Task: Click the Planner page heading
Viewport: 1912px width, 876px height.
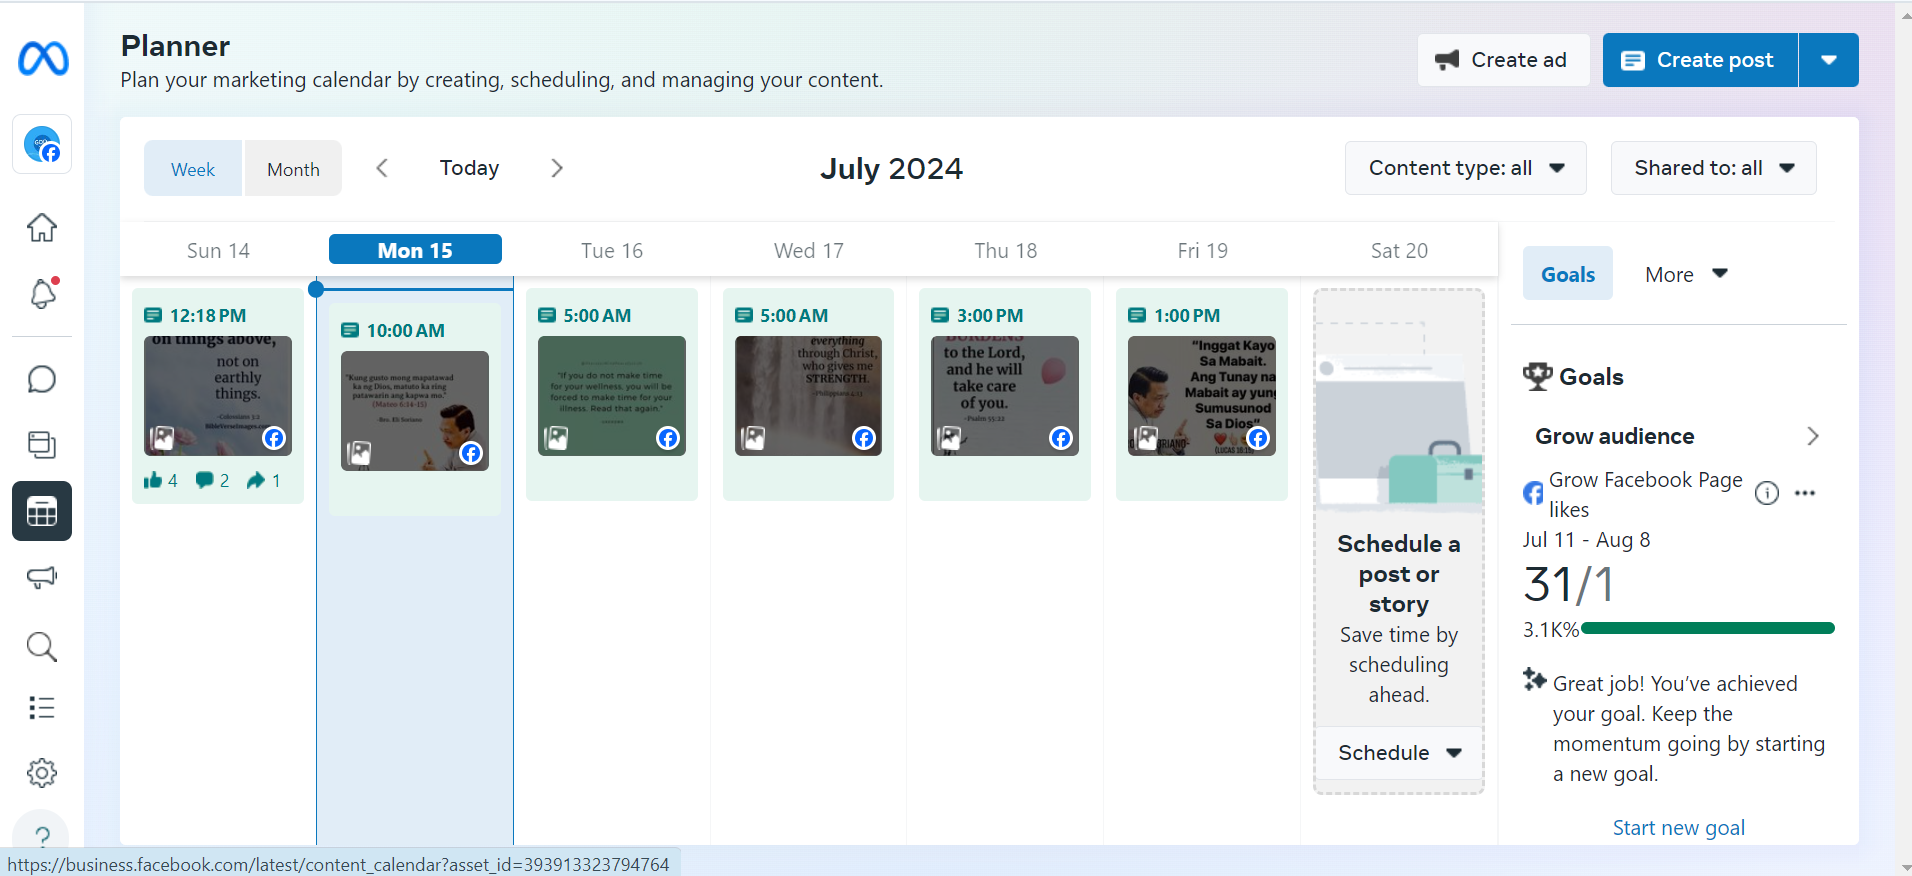Action: 175,46
